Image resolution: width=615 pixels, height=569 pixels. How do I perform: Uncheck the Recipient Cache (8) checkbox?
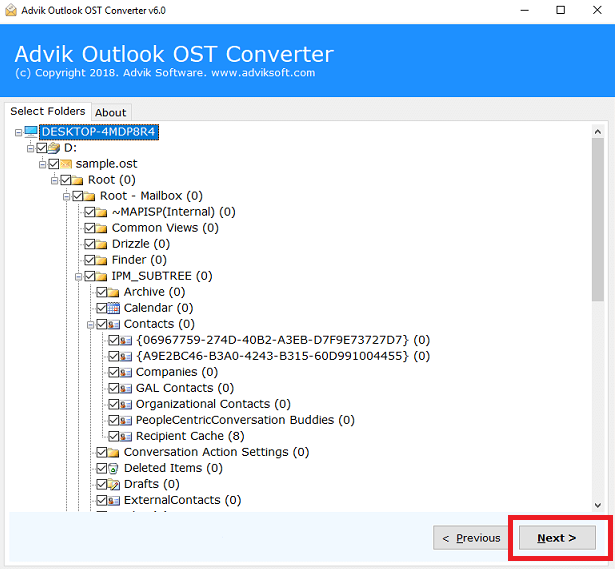pos(114,436)
